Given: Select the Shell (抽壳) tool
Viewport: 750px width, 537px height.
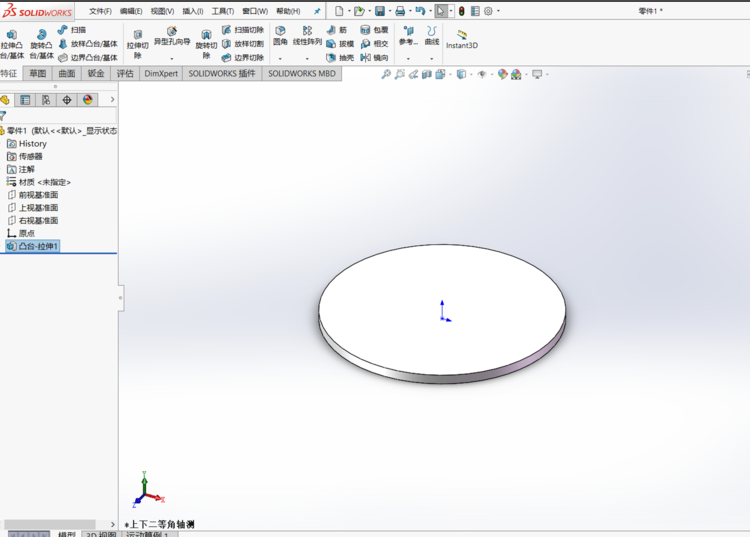Looking at the screenshot, I should coord(340,58).
